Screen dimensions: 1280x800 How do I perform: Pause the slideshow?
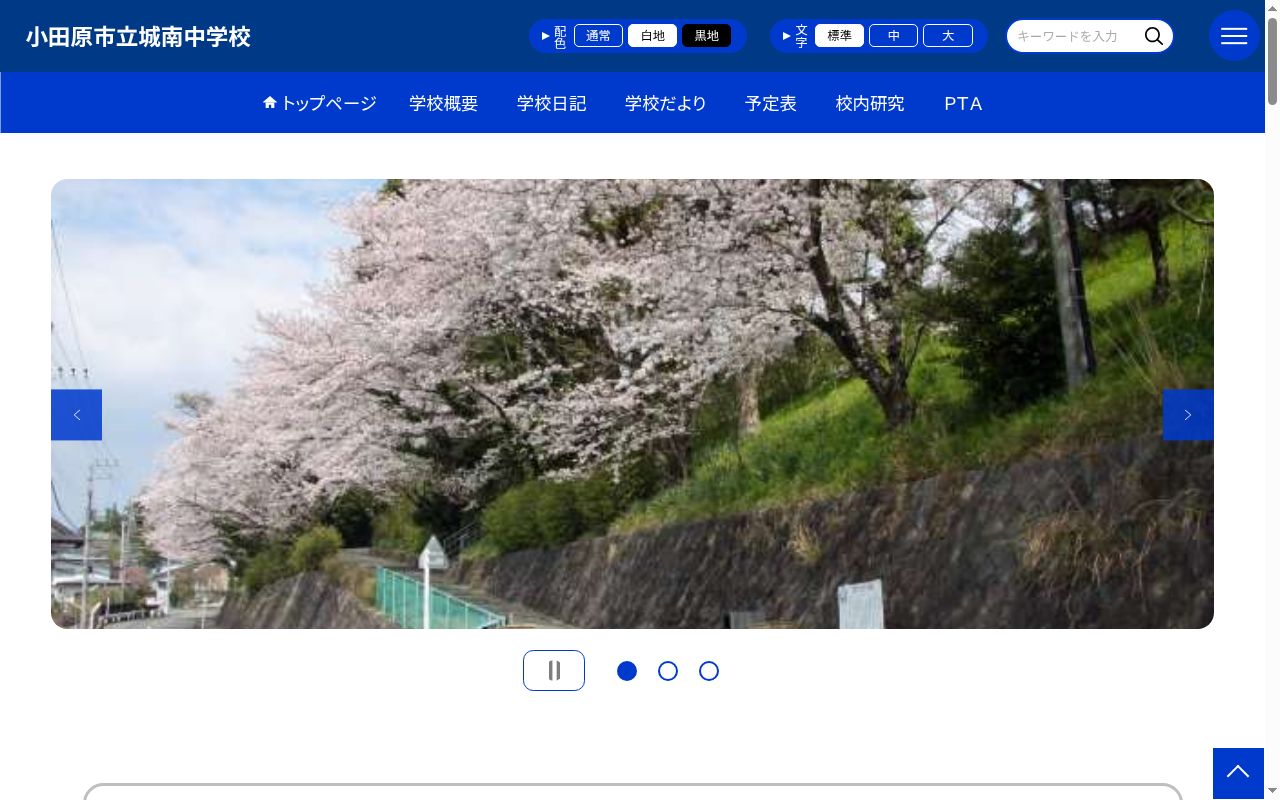click(x=554, y=670)
